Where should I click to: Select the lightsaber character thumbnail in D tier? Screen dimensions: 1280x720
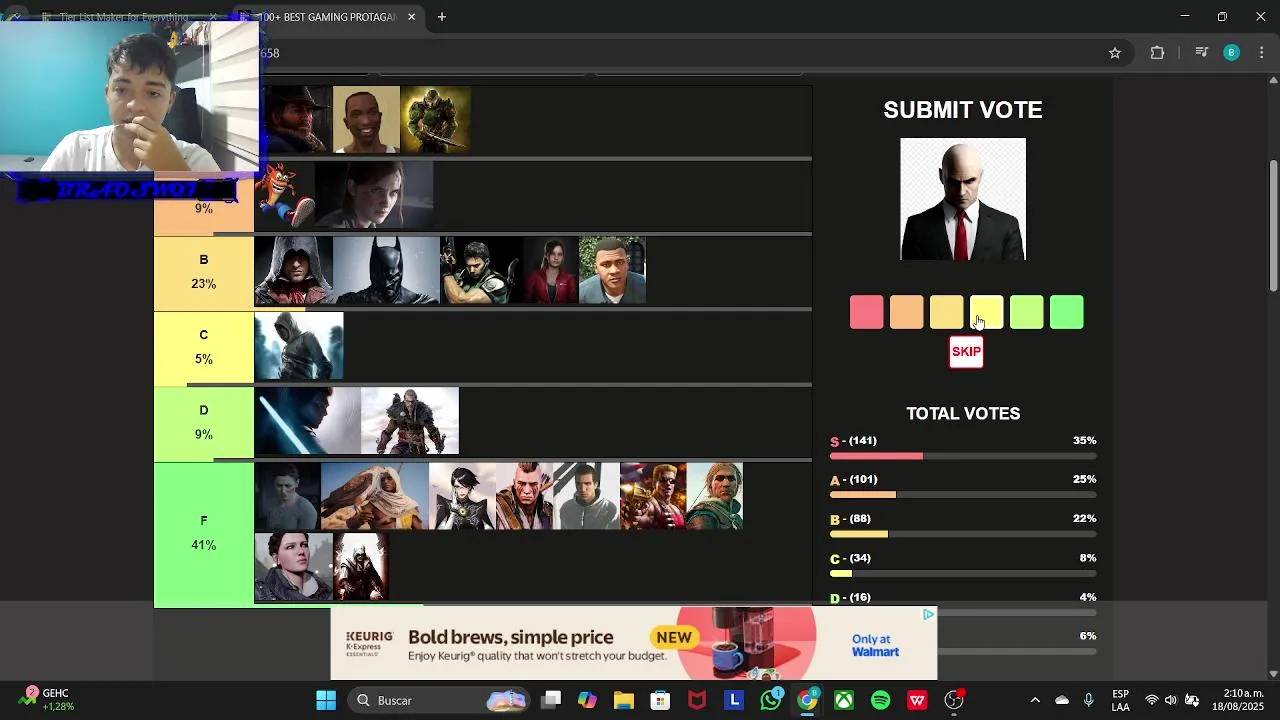(x=308, y=421)
